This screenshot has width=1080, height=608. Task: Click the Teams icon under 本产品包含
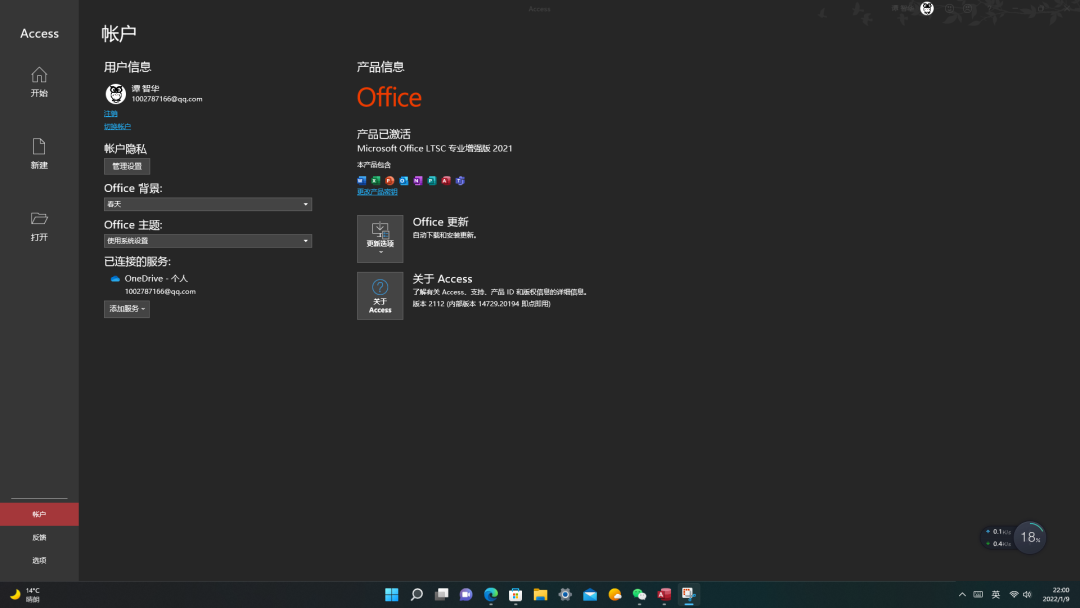458,181
